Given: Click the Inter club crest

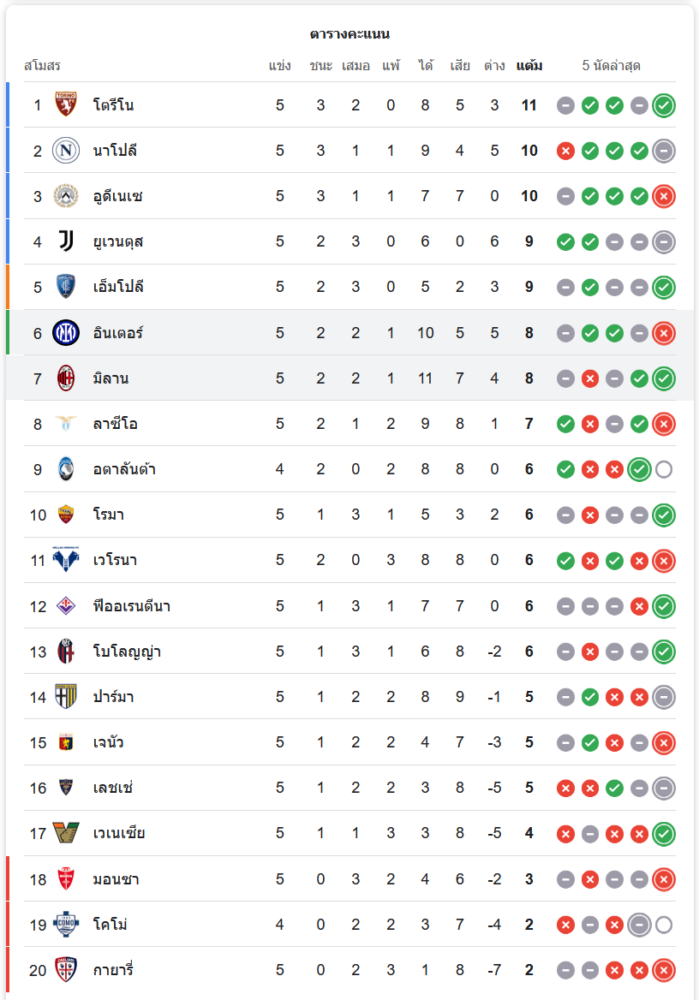Looking at the screenshot, I should click(x=66, y=333).
